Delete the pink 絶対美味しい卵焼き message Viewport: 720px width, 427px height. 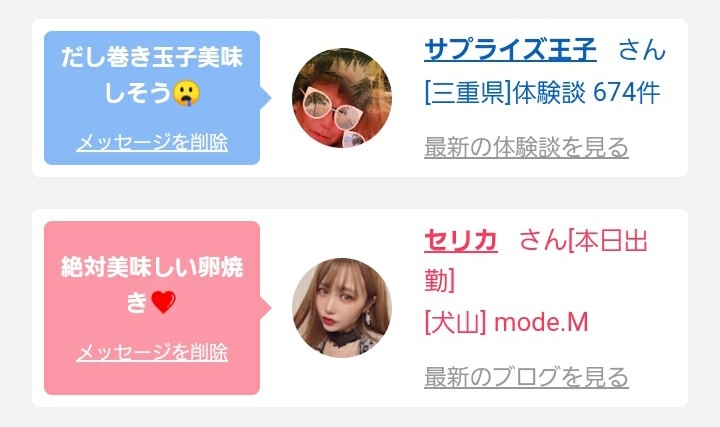tap(152, 352)
